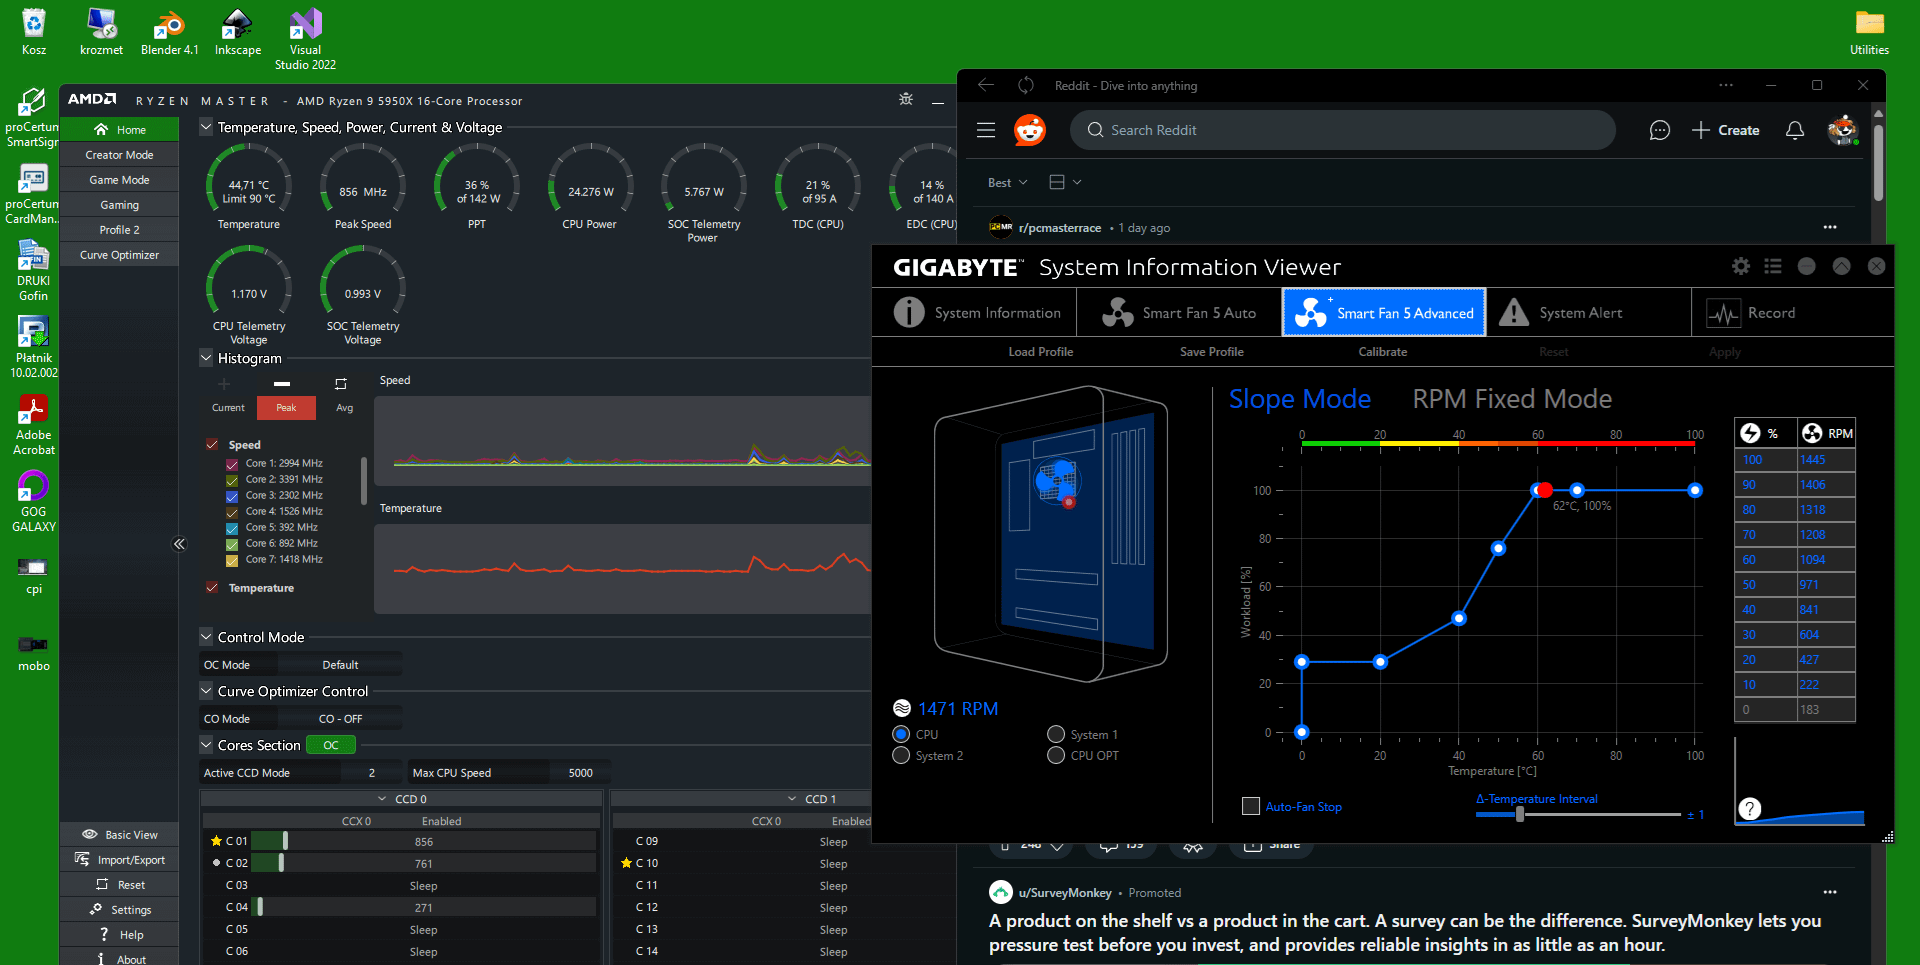
Task: Click the Reddit logo home icon
Action: coord(1030,130)
